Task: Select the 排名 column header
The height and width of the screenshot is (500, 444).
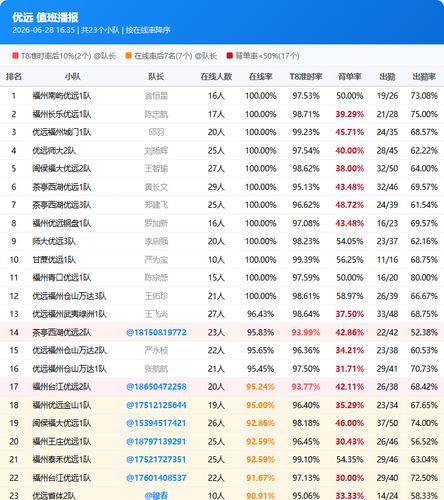Action: (14, 77)
